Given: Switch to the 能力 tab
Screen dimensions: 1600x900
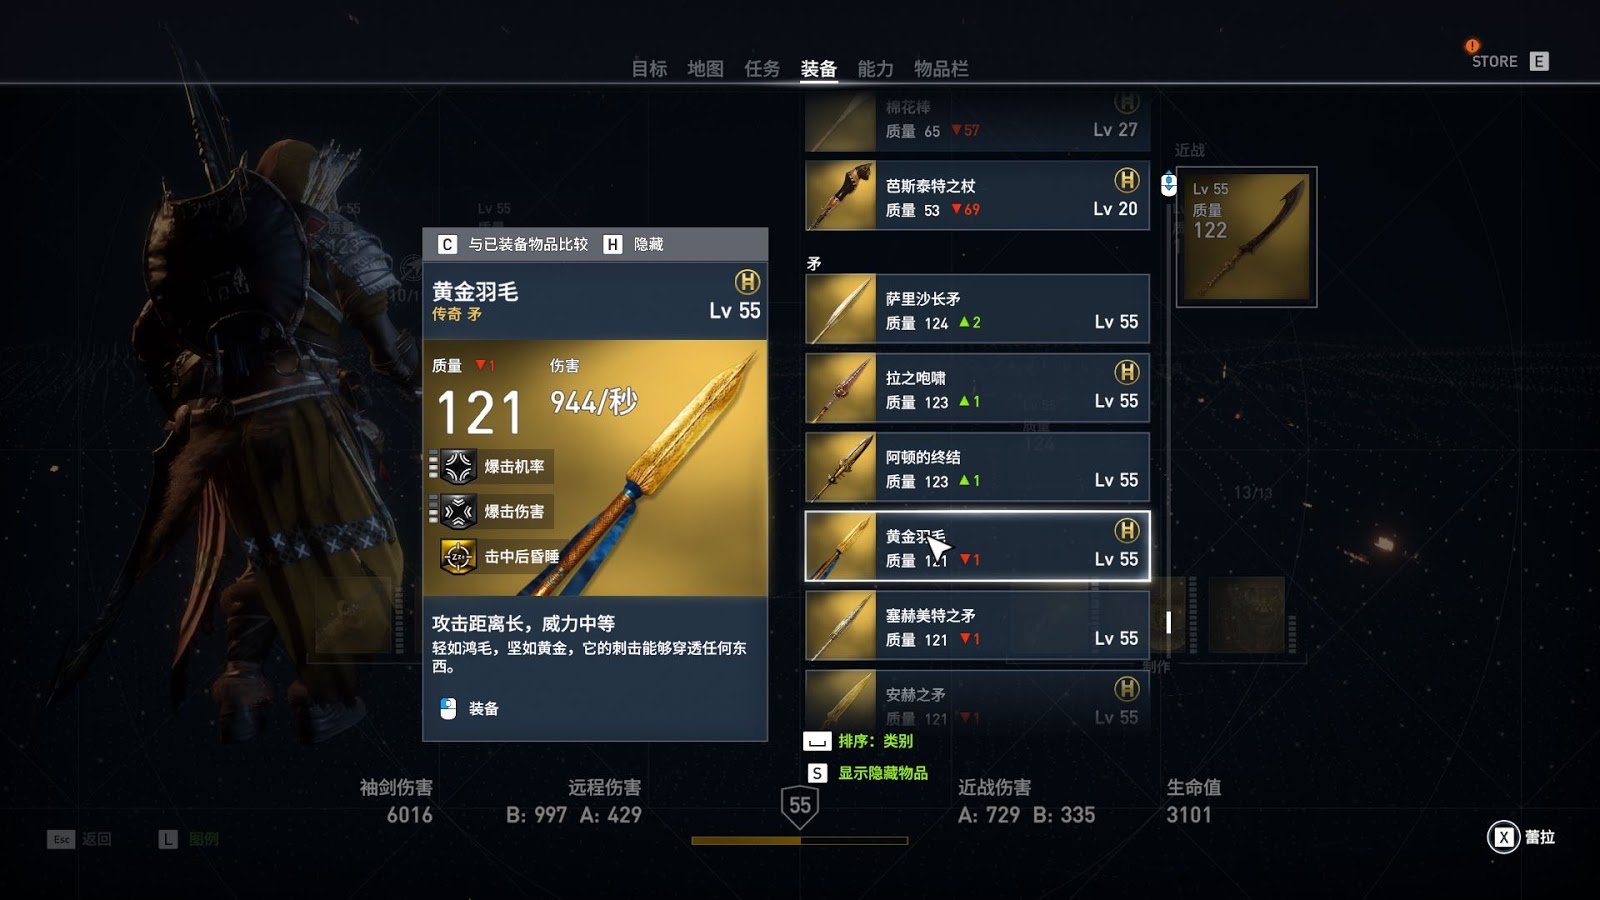Looking at the screenshot, I should [x=875, y=68].
